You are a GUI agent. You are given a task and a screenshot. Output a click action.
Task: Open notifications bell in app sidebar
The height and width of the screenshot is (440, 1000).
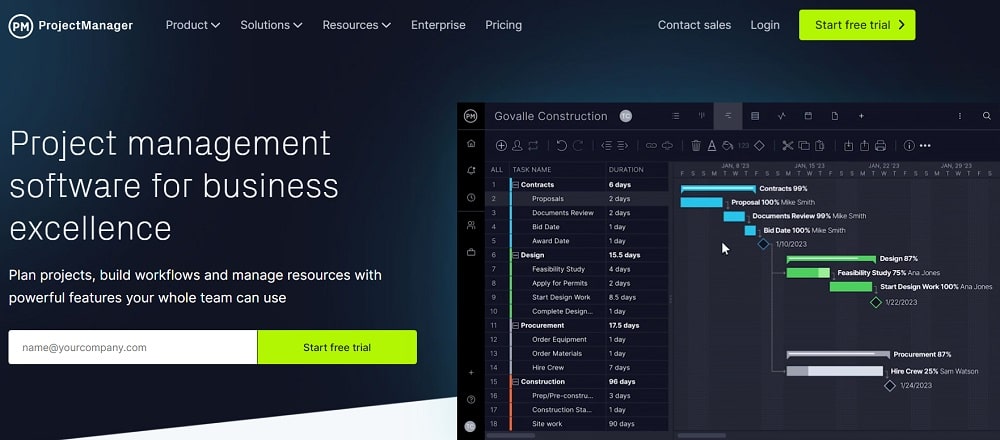(471, 170)
